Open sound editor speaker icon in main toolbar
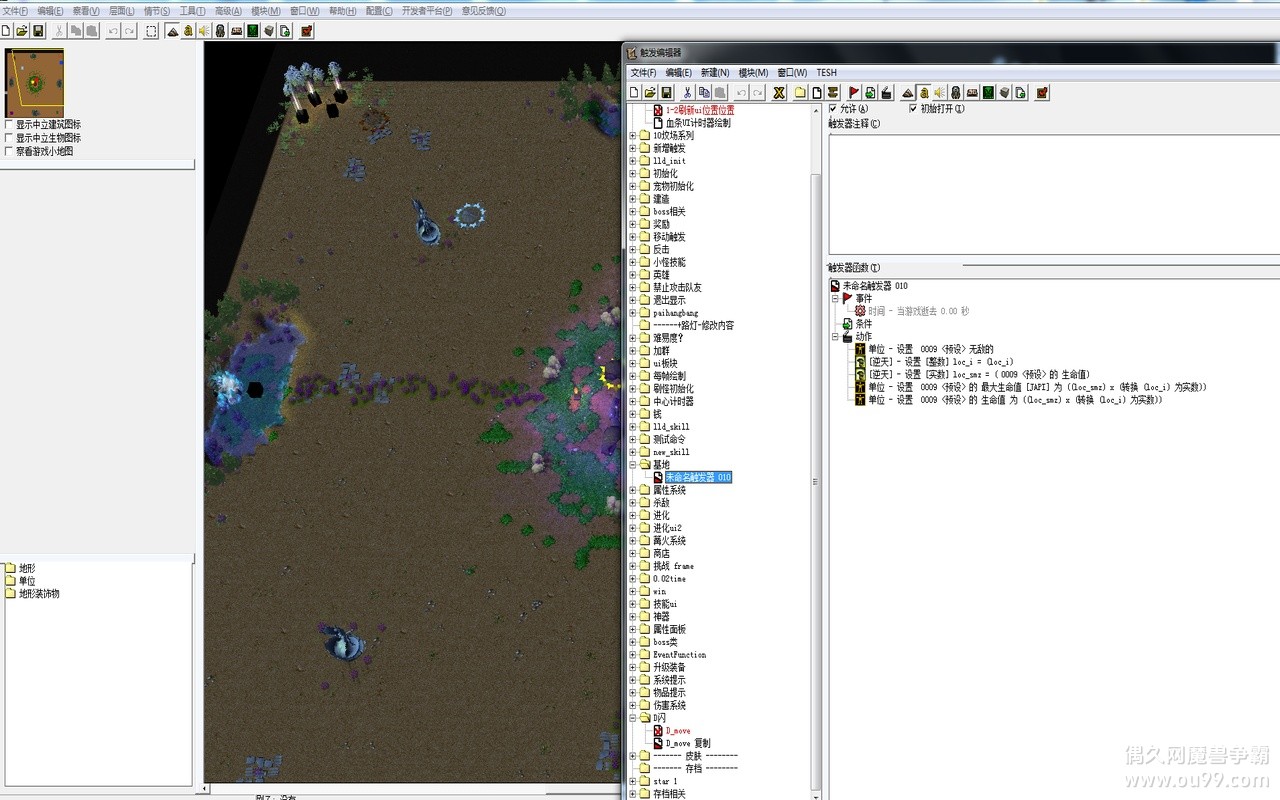The width and height of the screenshot is (1280, 800). (204, 31)
